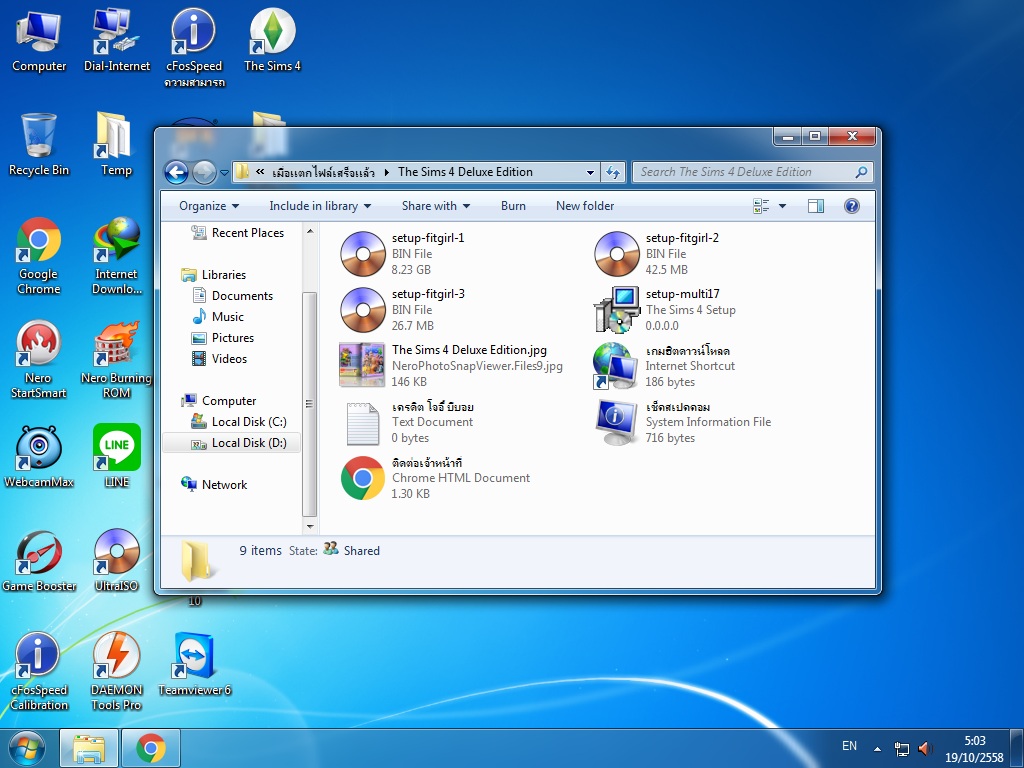Click the New folder button
Image resolution: width=1024 pixels, height=768 pixels.
tap(585, 206)
